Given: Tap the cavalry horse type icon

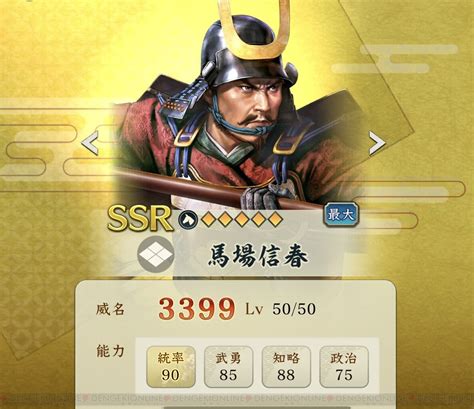Looking at the screenshot, I should point(188,220).
